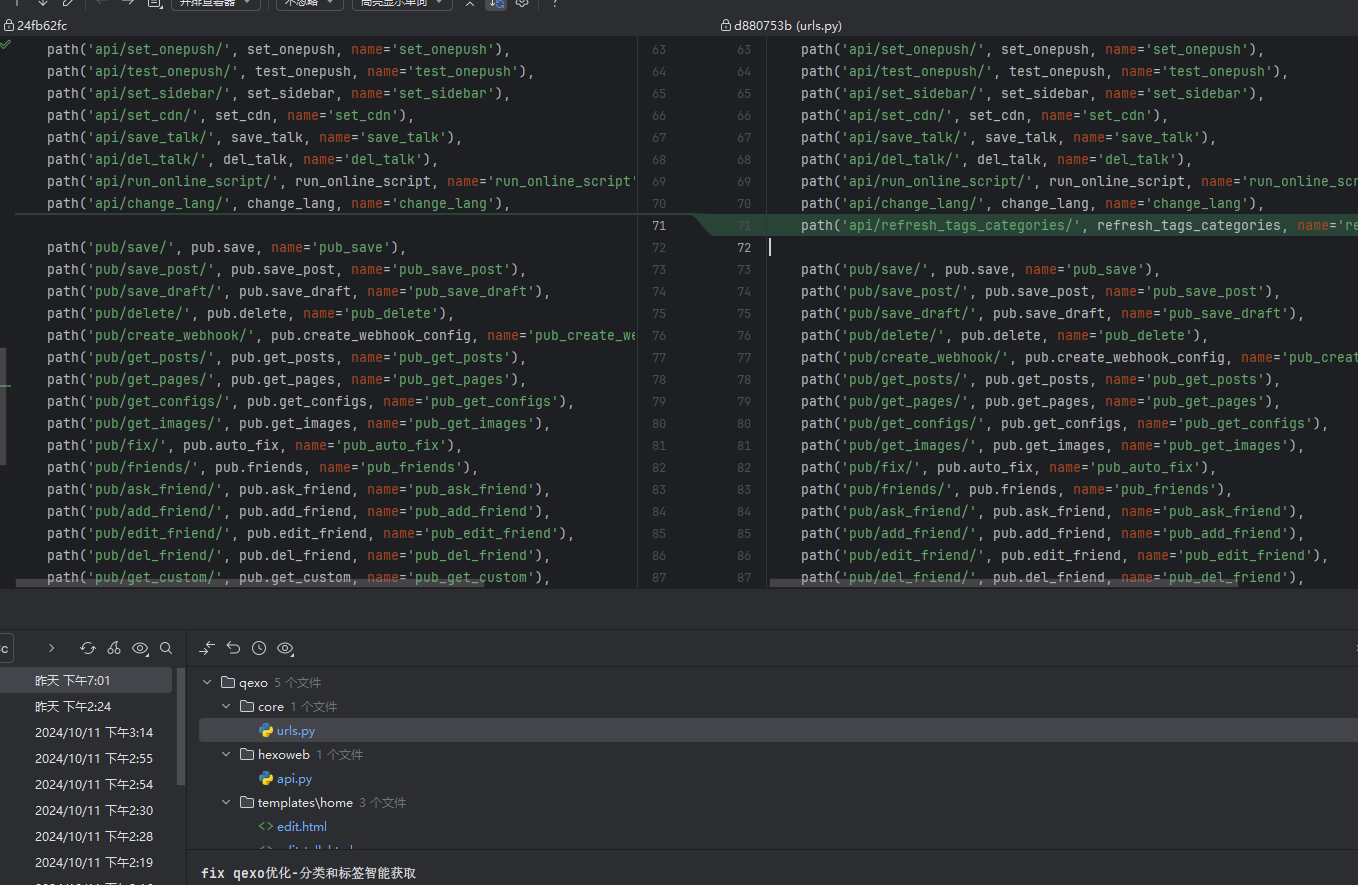
Task: Open the highlight mode dropdown in the diff toolbar
Action: coord(402,4)
